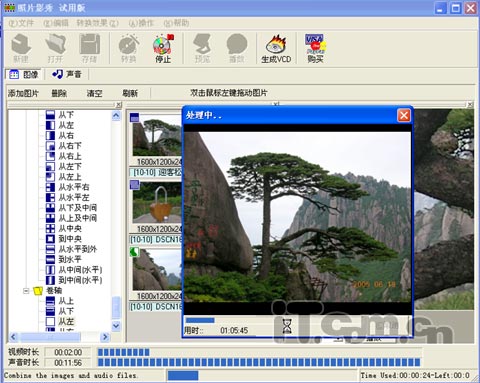Click the horizontal scrollbar left arrow
Image resolution: width=480 pixels, height=383 pixels.
pyautogui.click(x=13, y=337)
